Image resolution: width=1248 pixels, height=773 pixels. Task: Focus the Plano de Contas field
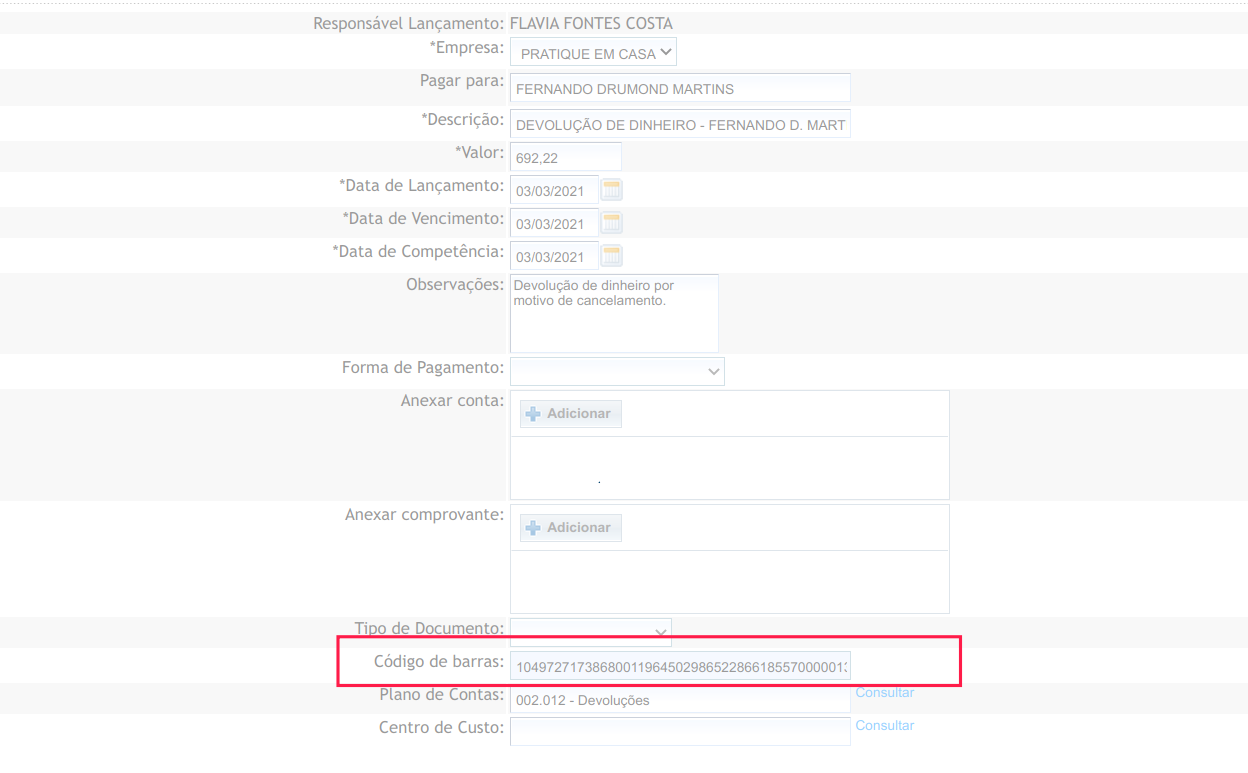tap(680, 700)
